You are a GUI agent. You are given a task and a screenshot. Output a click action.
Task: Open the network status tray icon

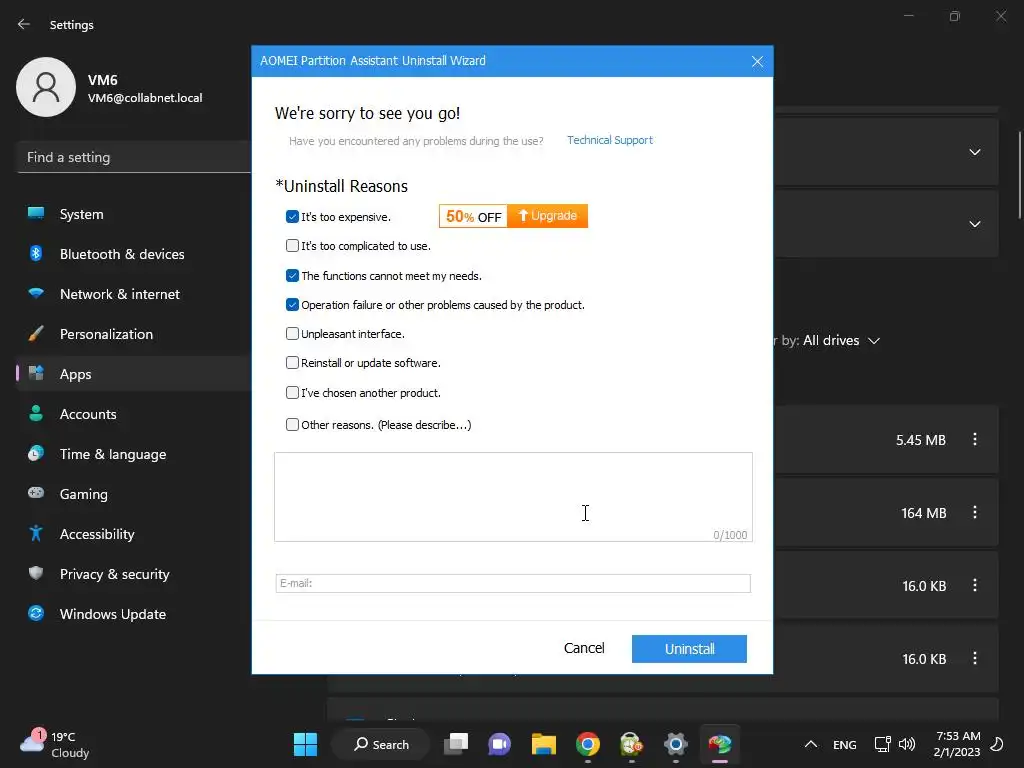coord(882,744)
